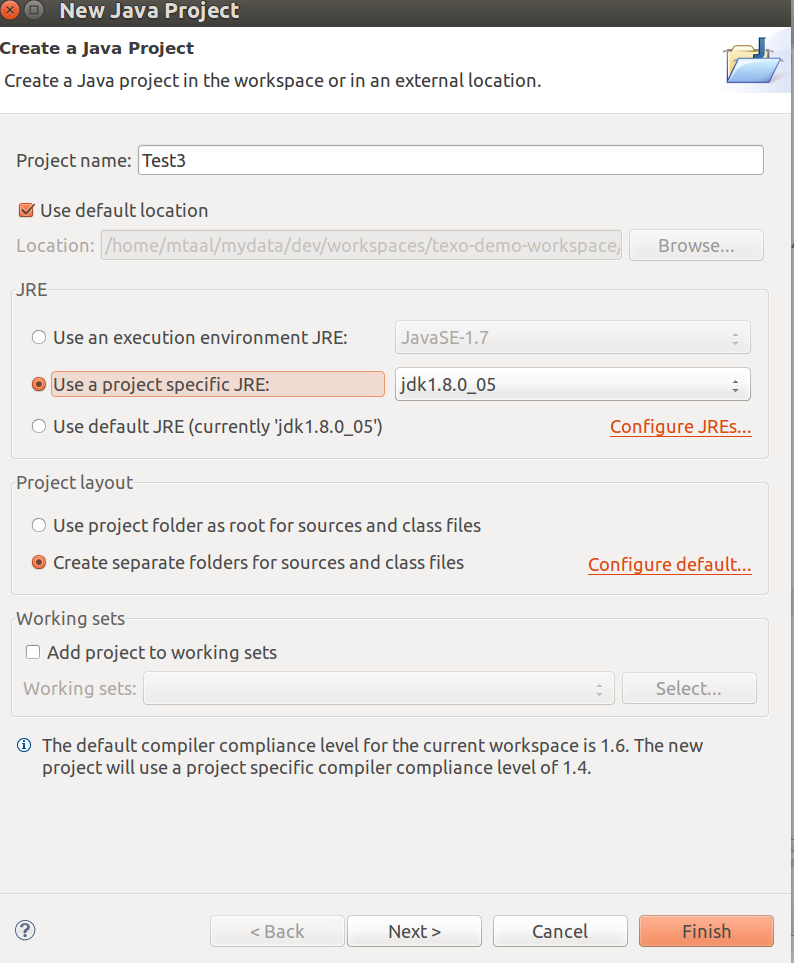The height and width of the screenshot is (963, 794).
Task: Click the Finish button
Action: (706, 931)
